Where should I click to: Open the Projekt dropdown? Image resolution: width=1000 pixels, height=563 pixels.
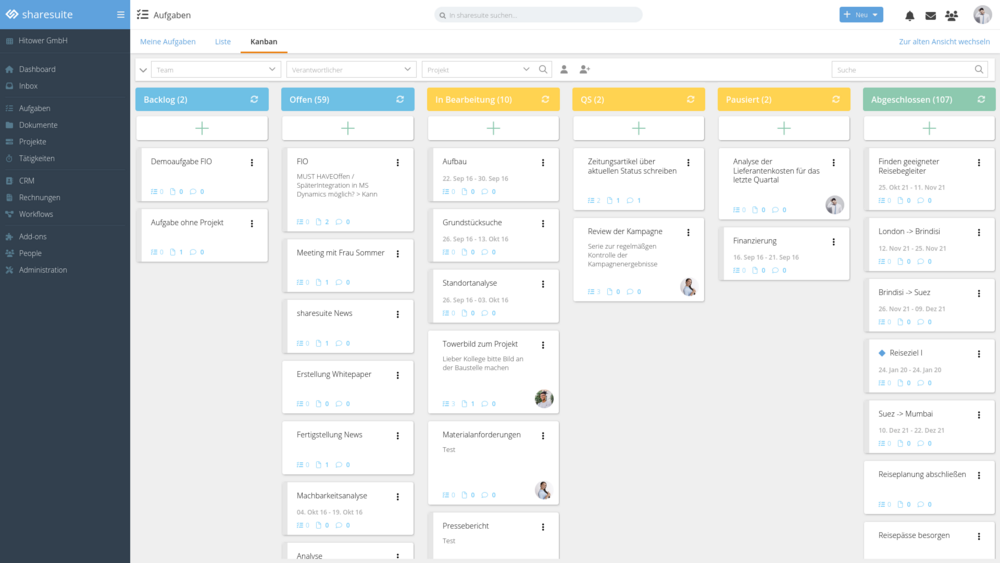point(478,70)
